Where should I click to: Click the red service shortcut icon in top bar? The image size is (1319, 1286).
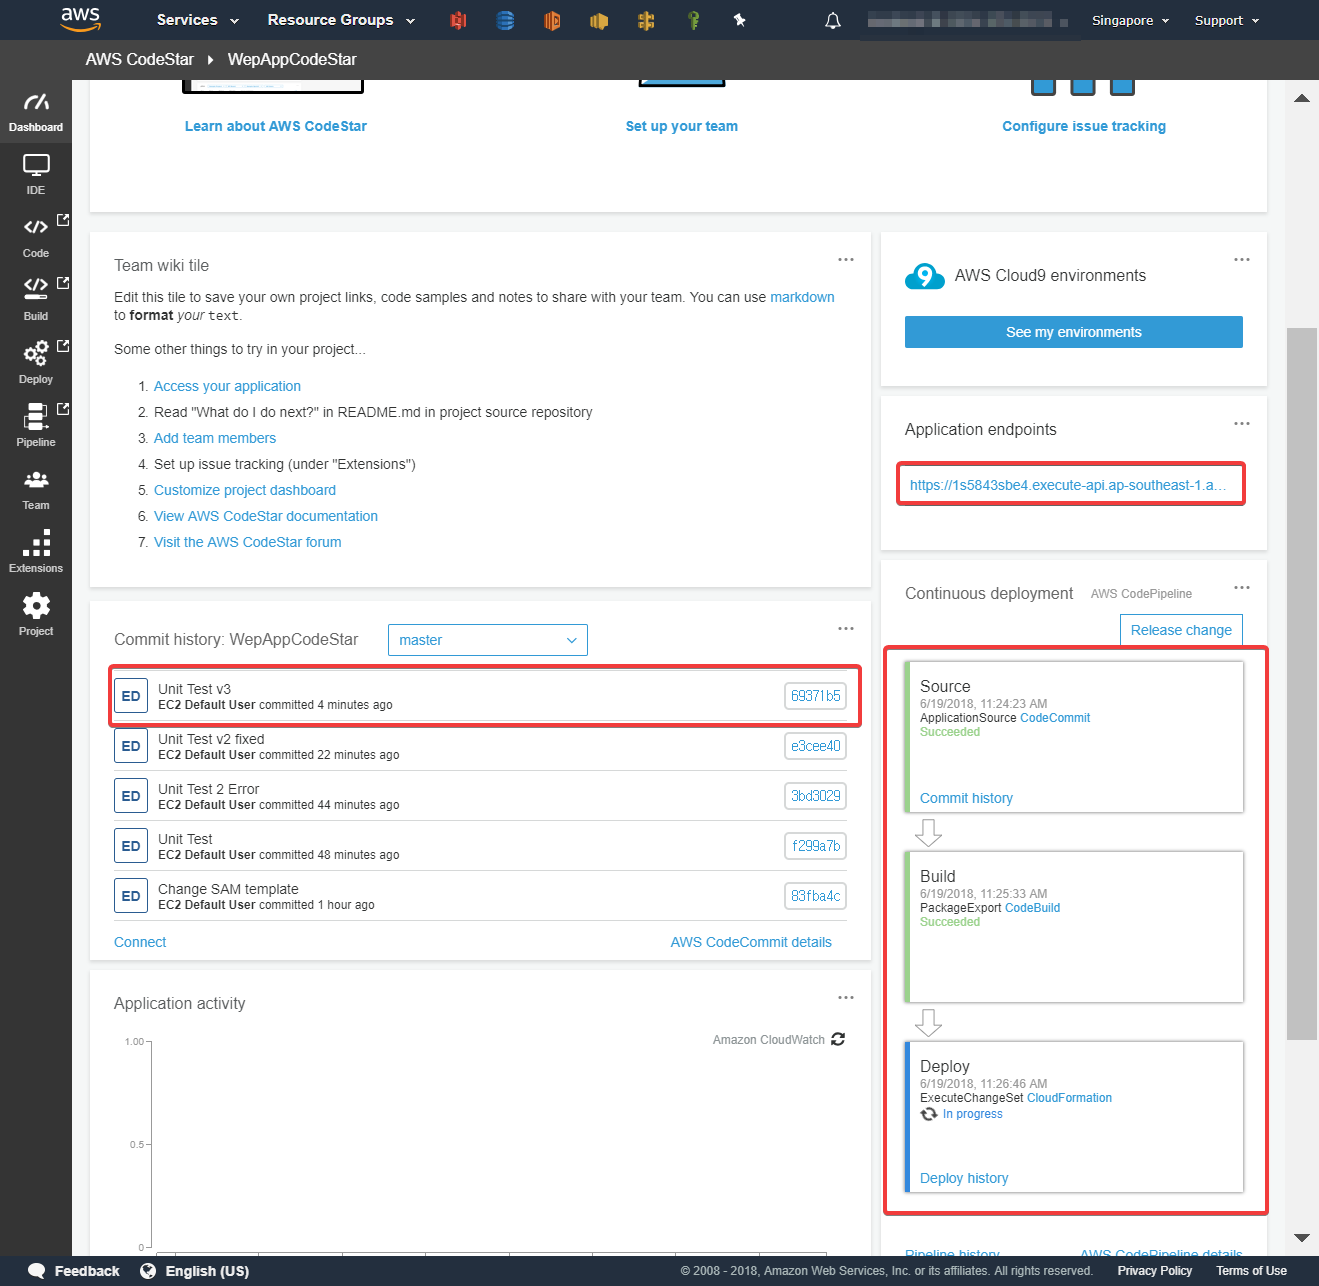459,20
